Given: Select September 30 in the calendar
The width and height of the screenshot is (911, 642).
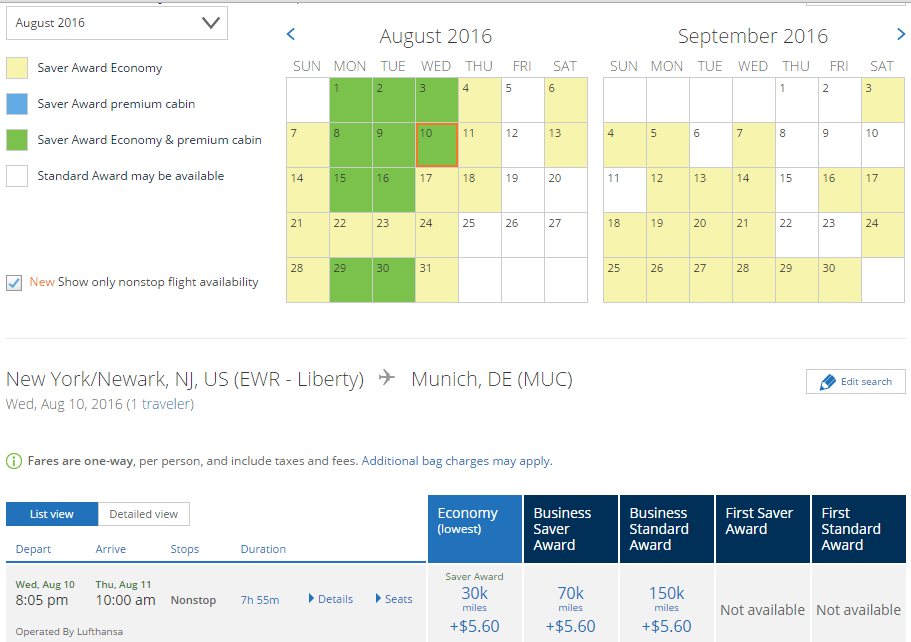Looking at the screenshot, I should 840,280.
